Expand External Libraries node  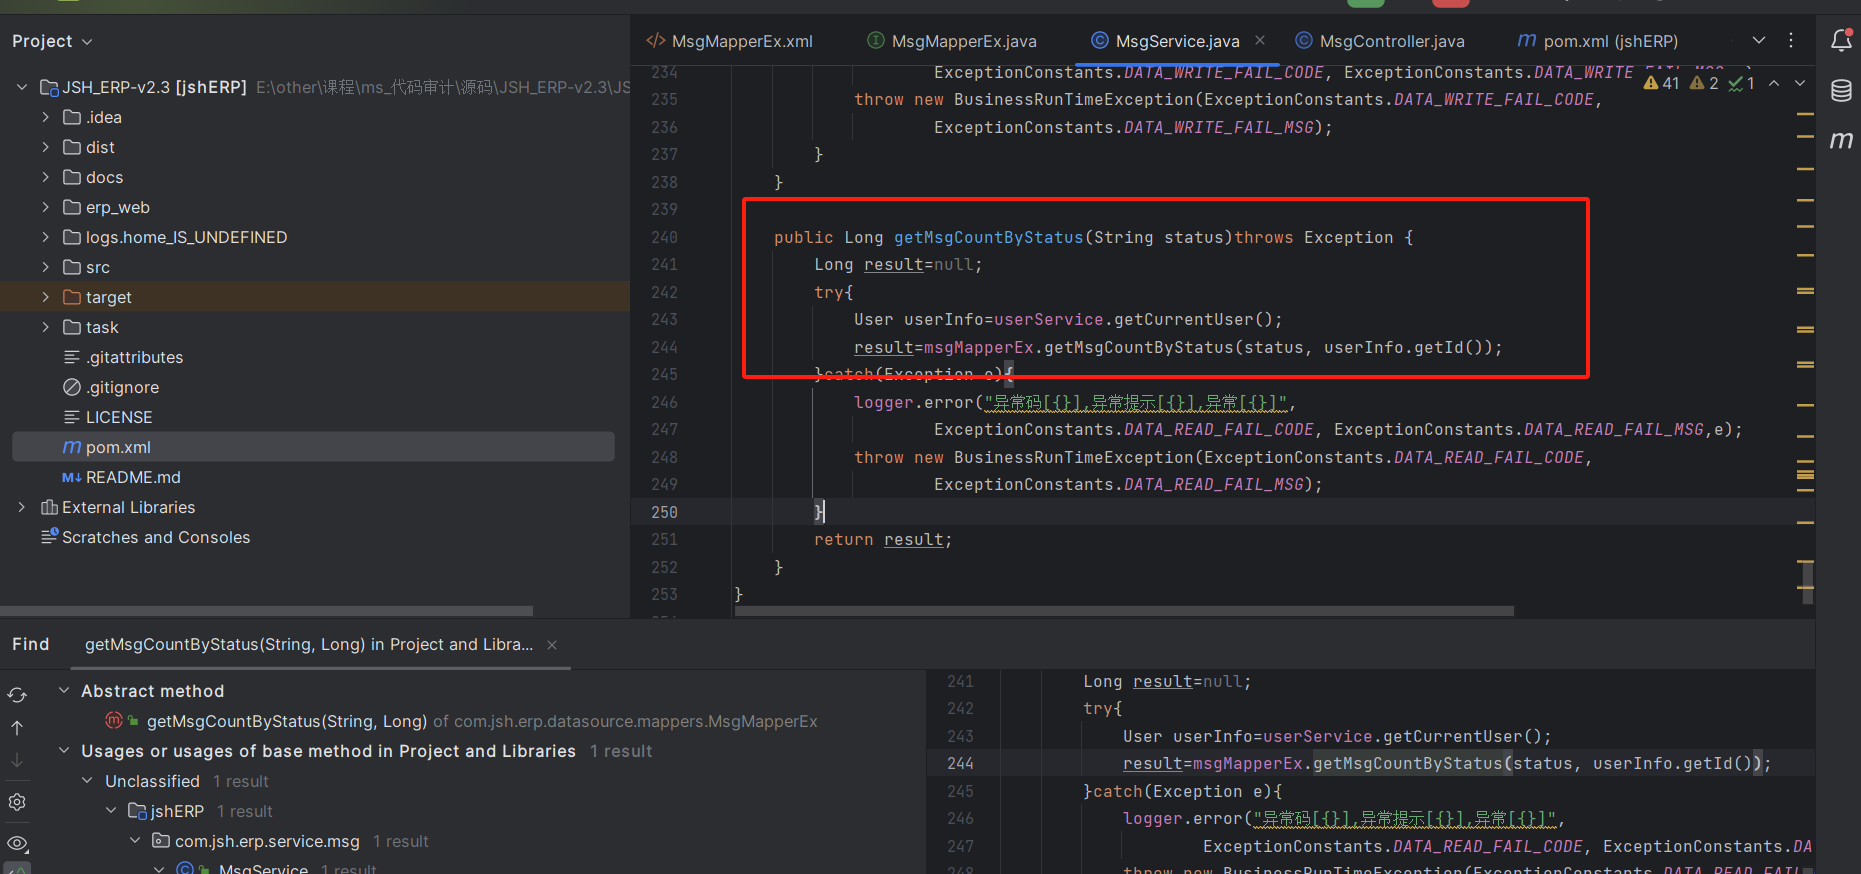pyautogui.click(x=22, y=507)
